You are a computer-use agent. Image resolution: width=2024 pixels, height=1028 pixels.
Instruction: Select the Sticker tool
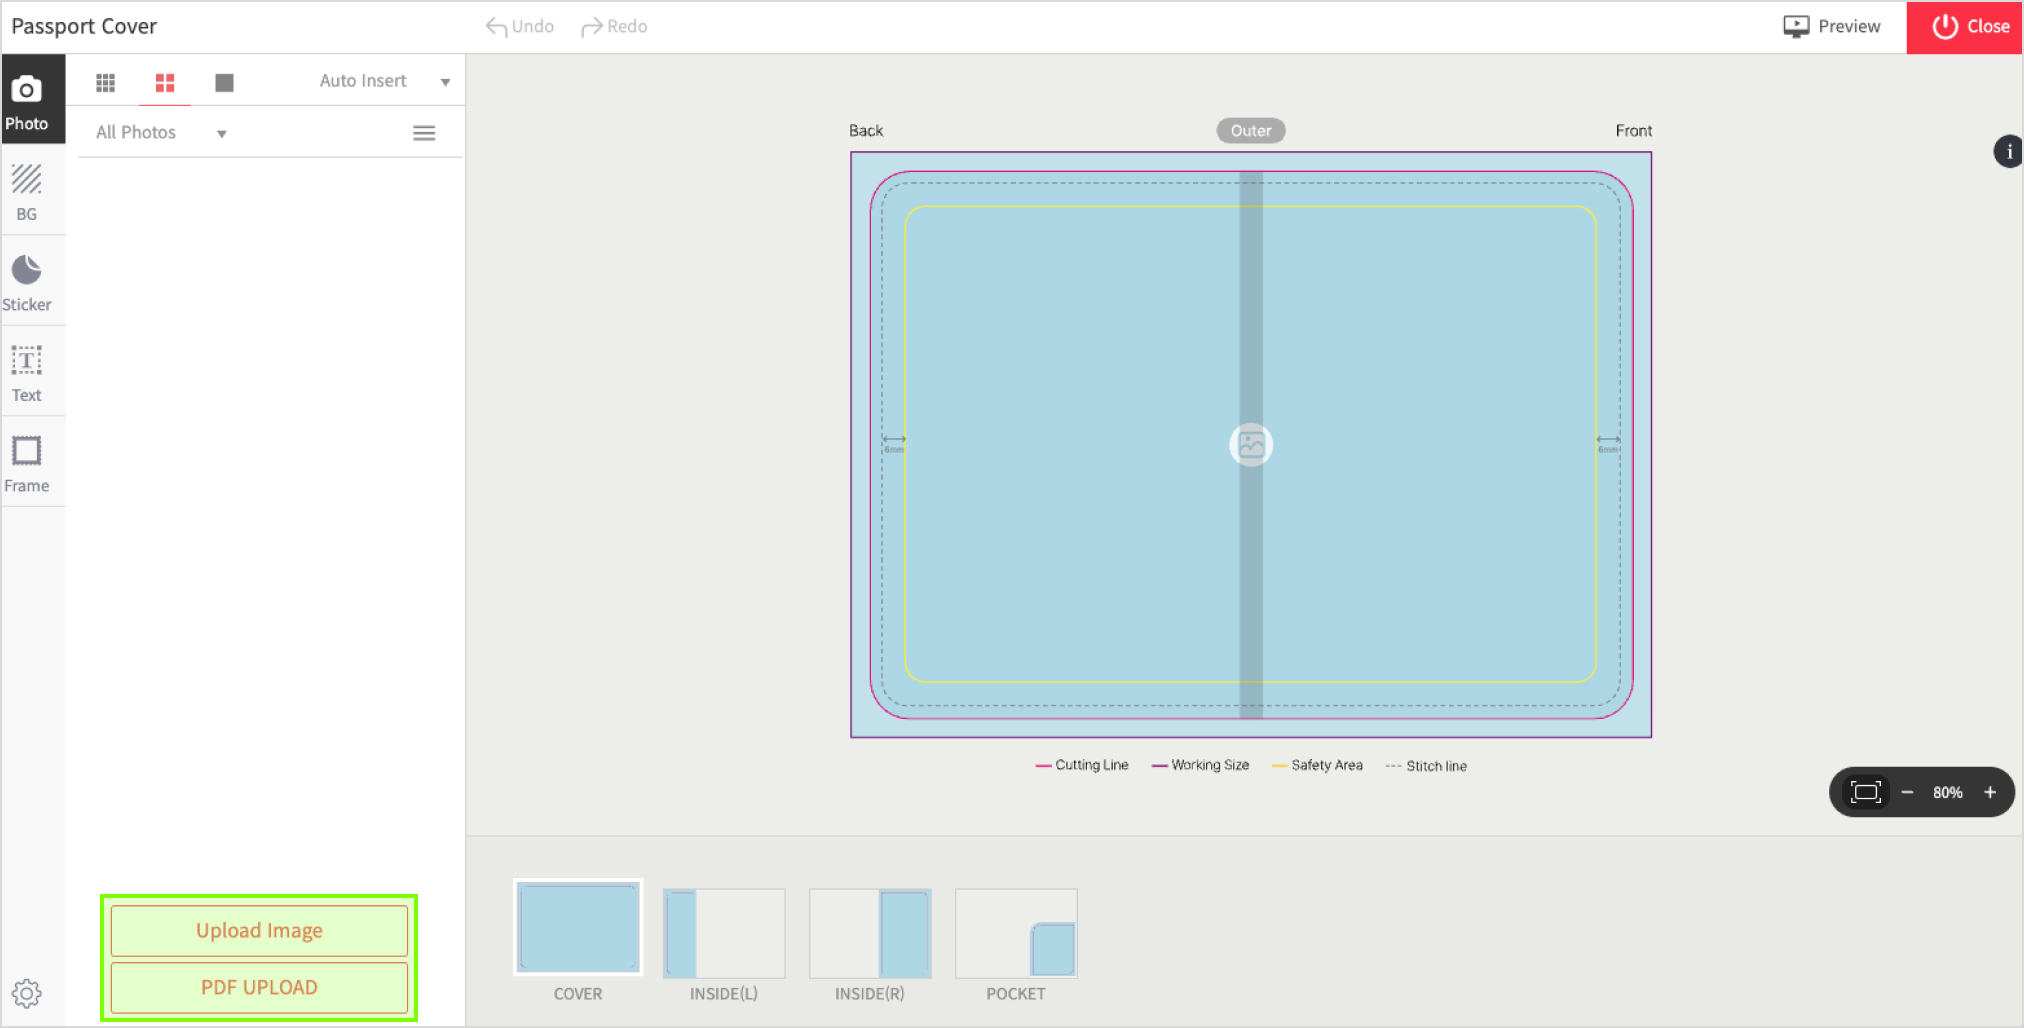pyautogui.click(x=27, y=282)
